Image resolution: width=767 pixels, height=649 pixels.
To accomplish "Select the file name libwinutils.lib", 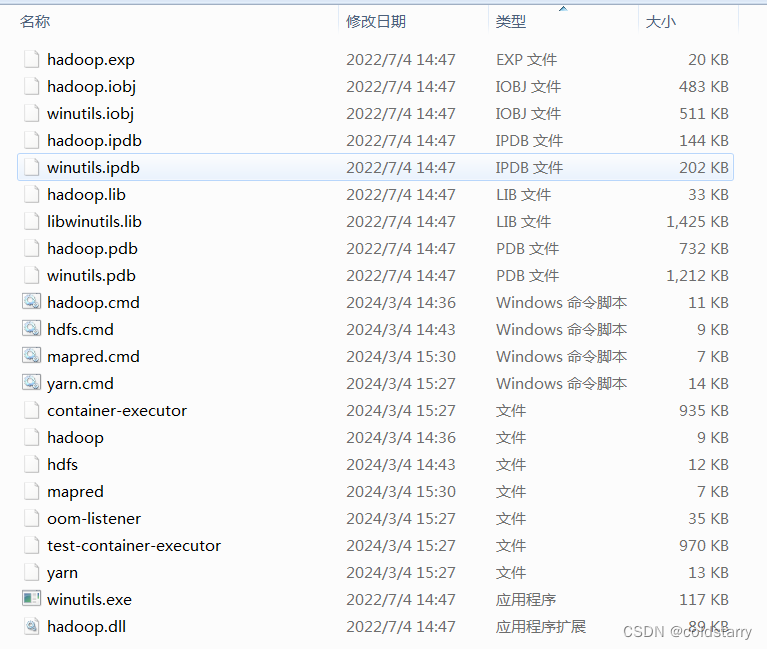I will (x=94, y=222).
